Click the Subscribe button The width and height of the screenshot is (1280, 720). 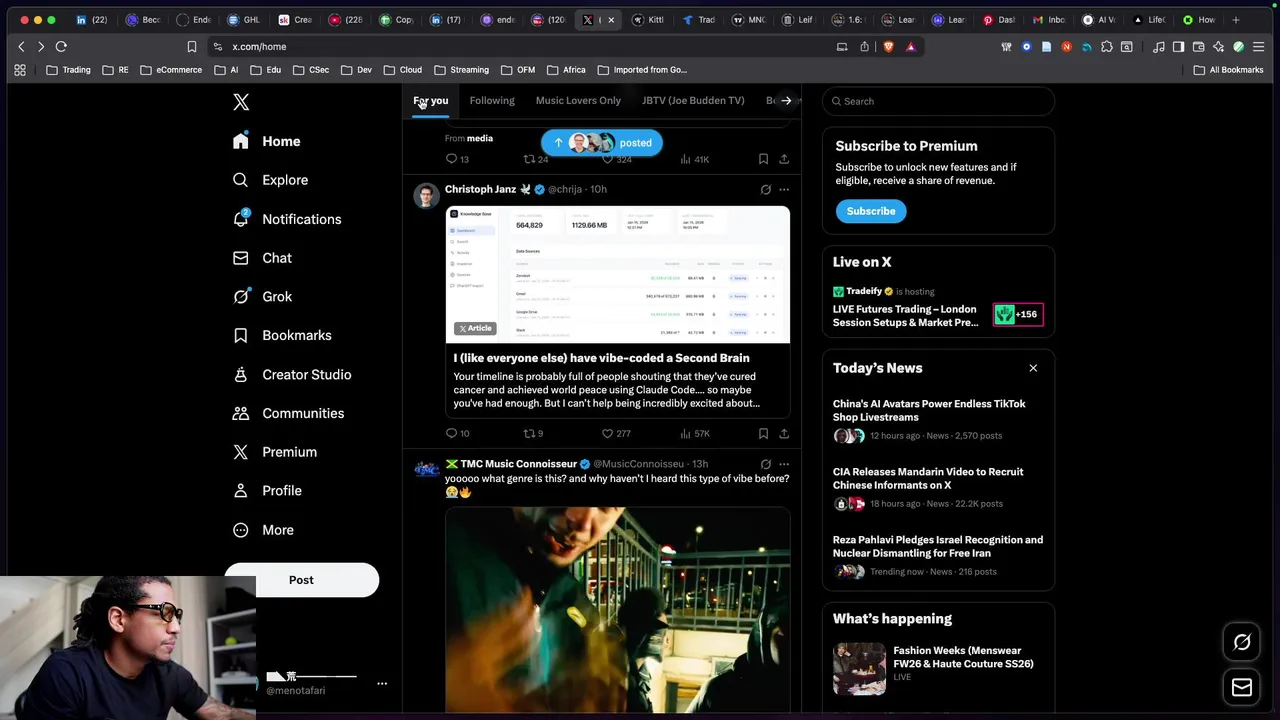(x=871, y=211)
